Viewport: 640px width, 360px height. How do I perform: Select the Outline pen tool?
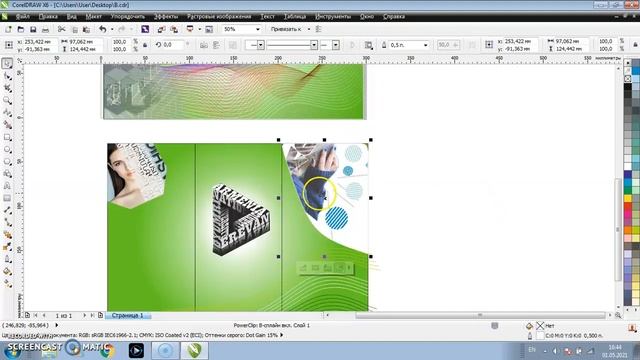coord(7,260)
